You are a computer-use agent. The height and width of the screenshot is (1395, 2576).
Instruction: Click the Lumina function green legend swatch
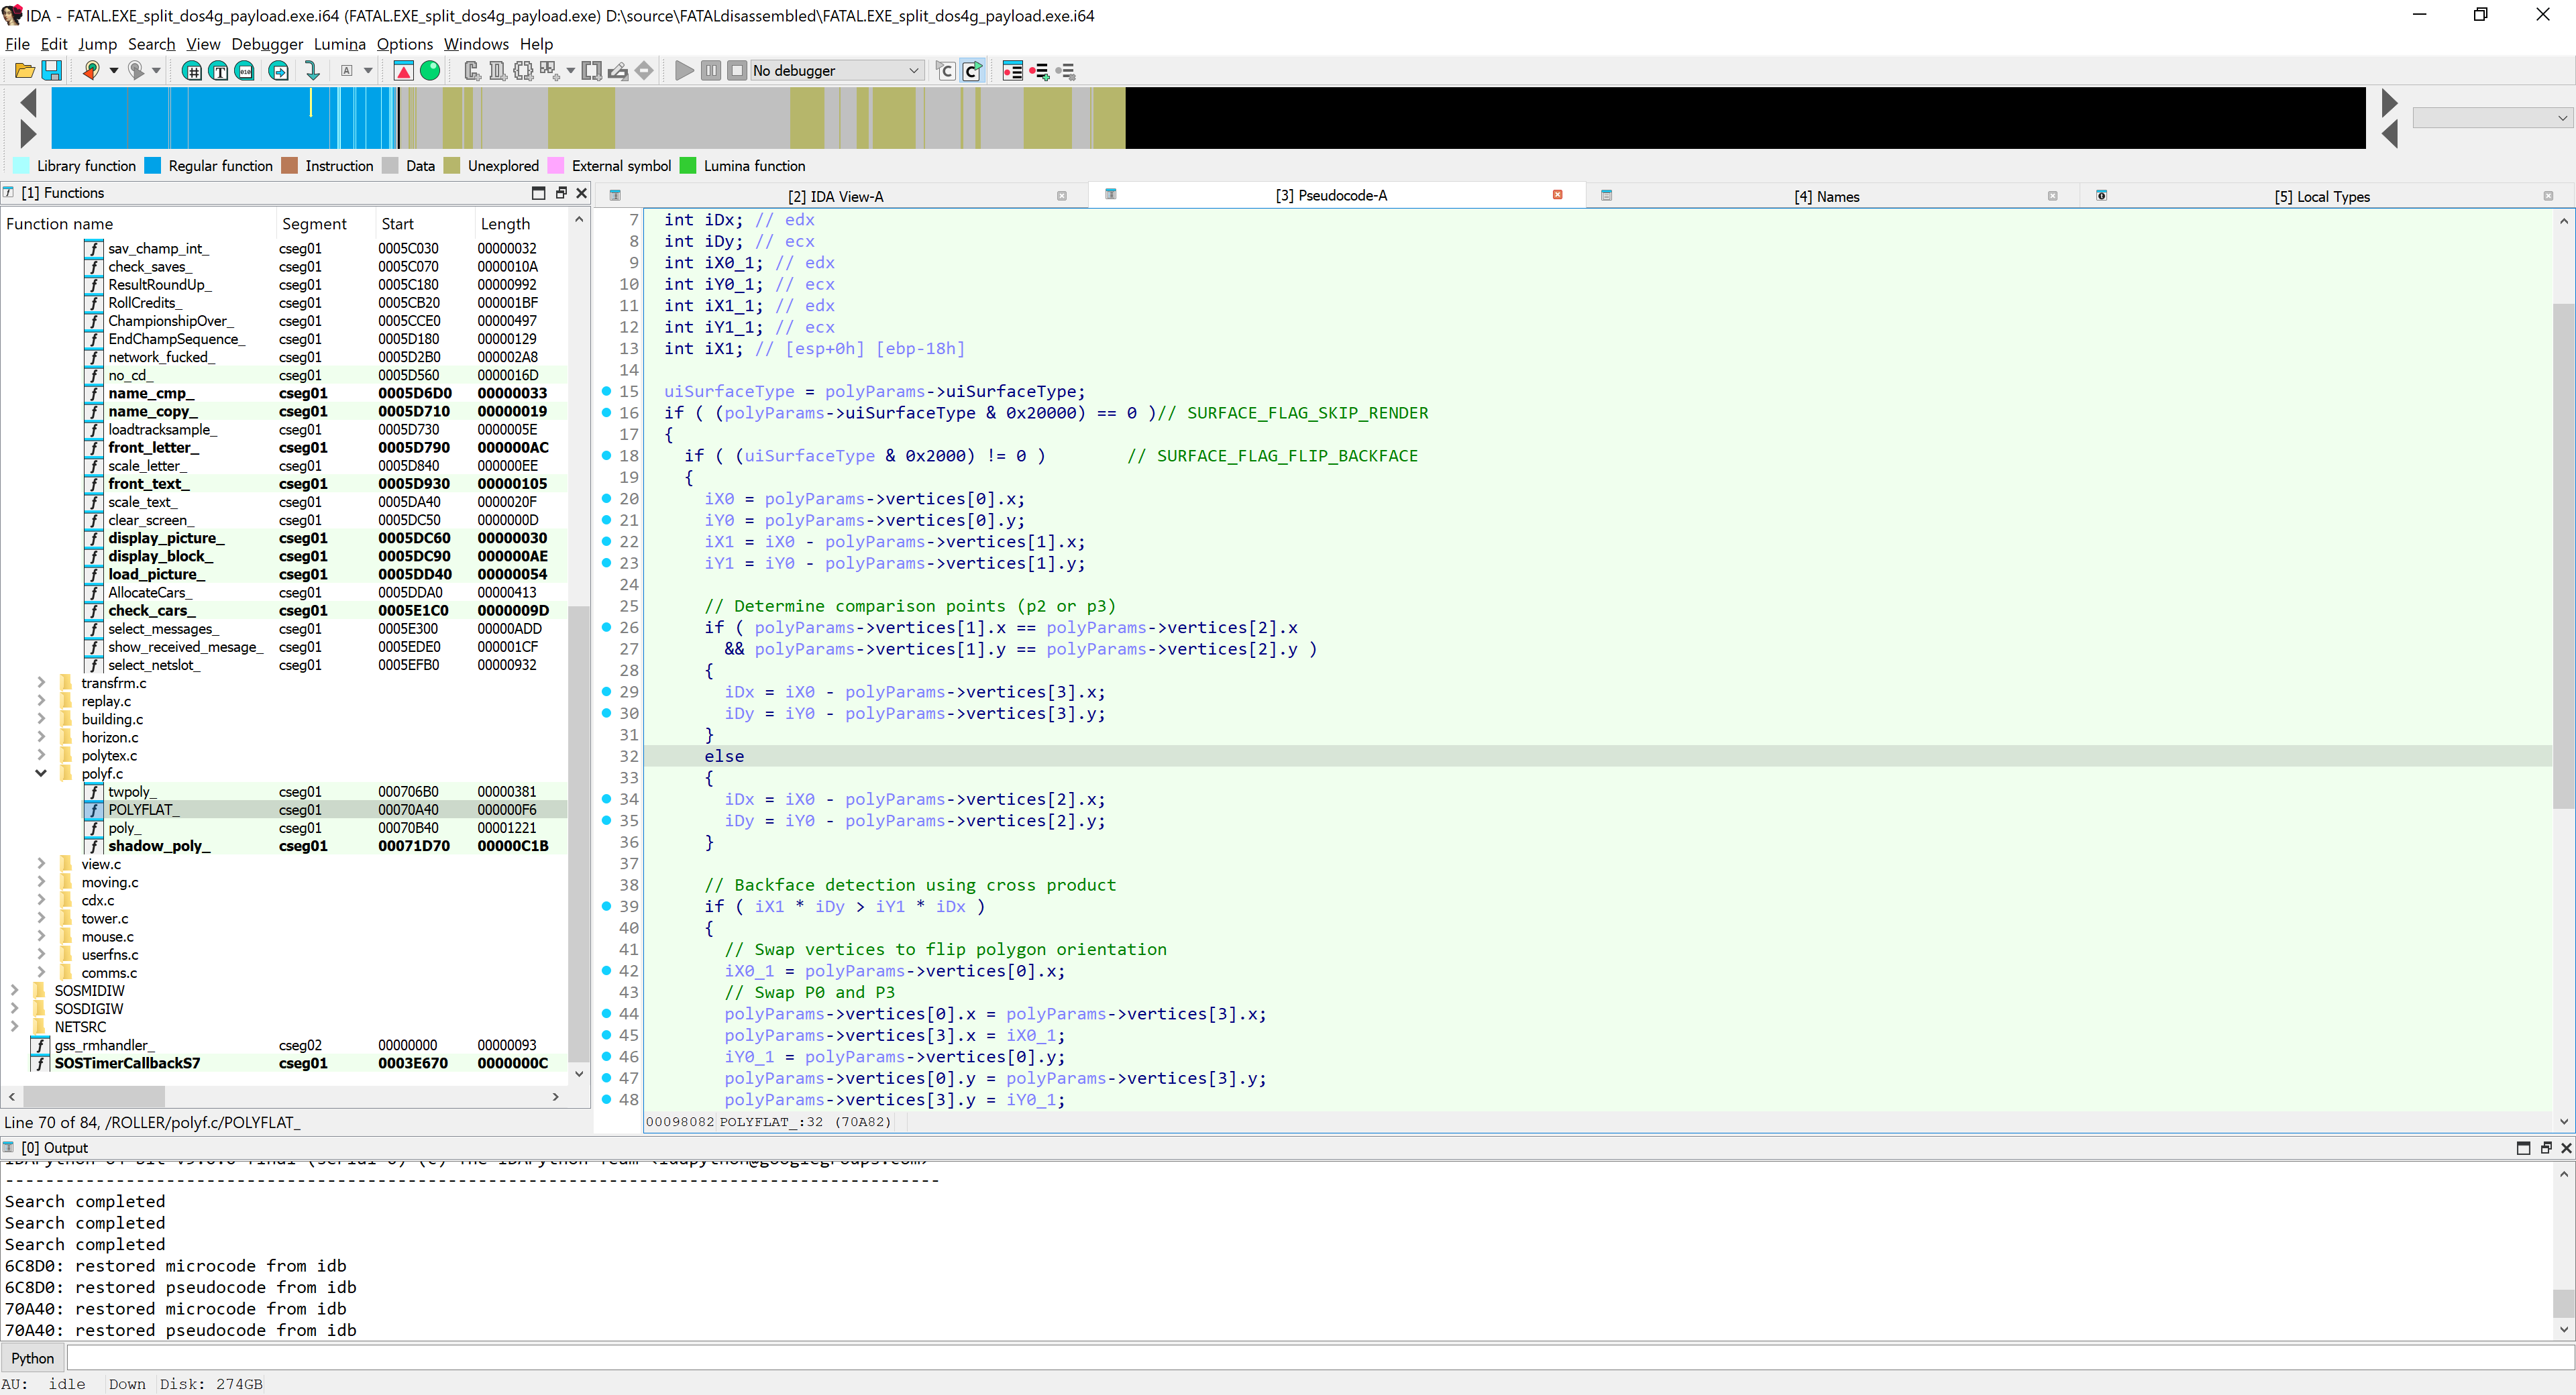point(688,166)
